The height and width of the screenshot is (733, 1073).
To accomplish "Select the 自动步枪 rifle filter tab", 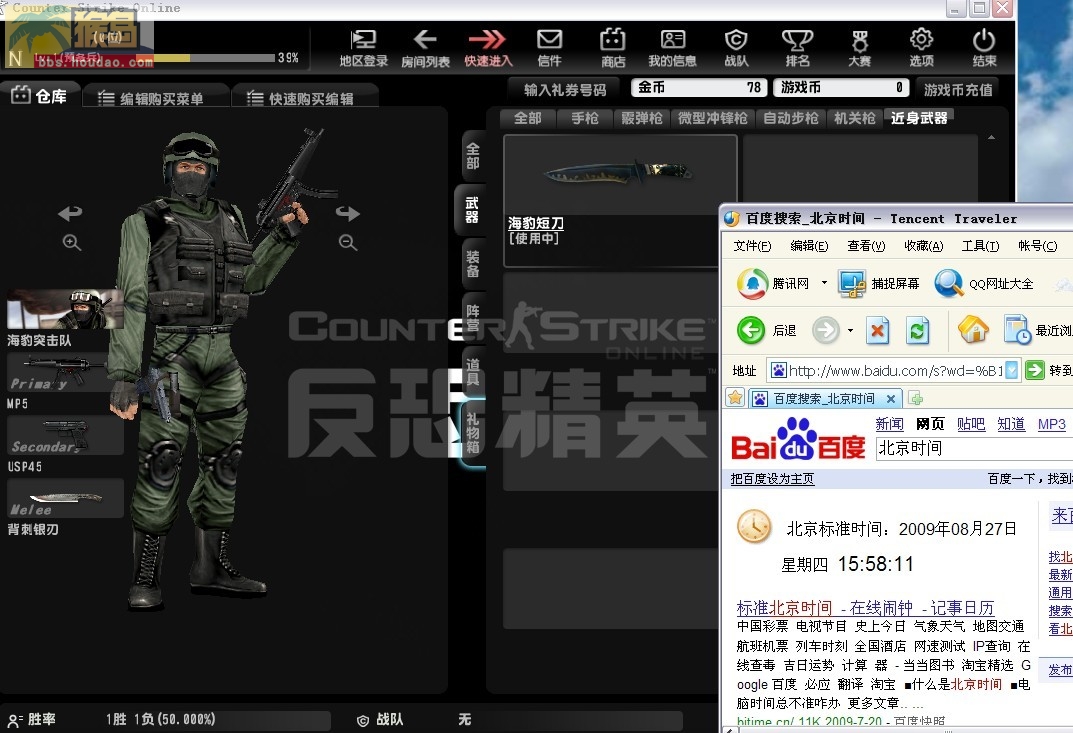I will click(791, 118).
